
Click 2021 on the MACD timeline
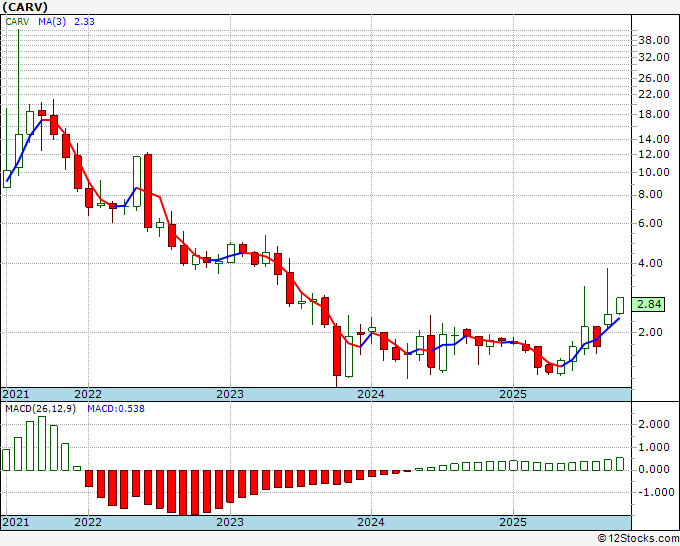[x=16, y=522]
